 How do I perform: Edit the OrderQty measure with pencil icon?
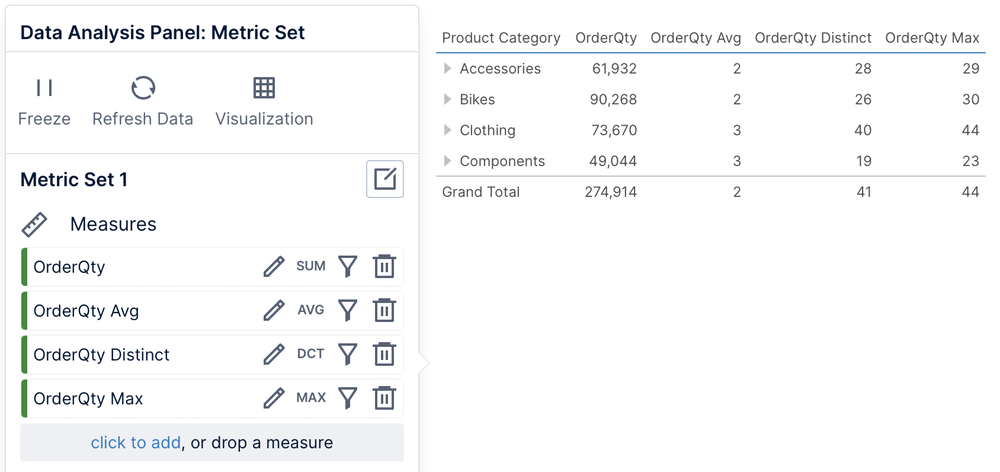pos(274,267)
